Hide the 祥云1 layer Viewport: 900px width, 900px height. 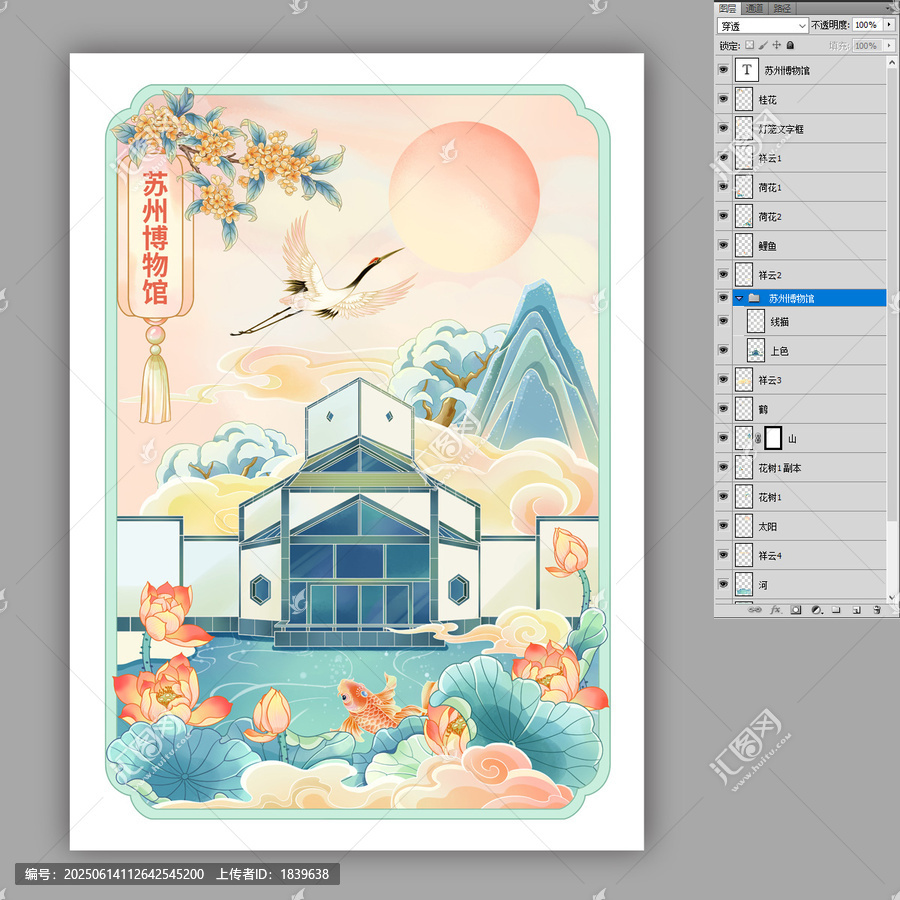coord(723,158)
